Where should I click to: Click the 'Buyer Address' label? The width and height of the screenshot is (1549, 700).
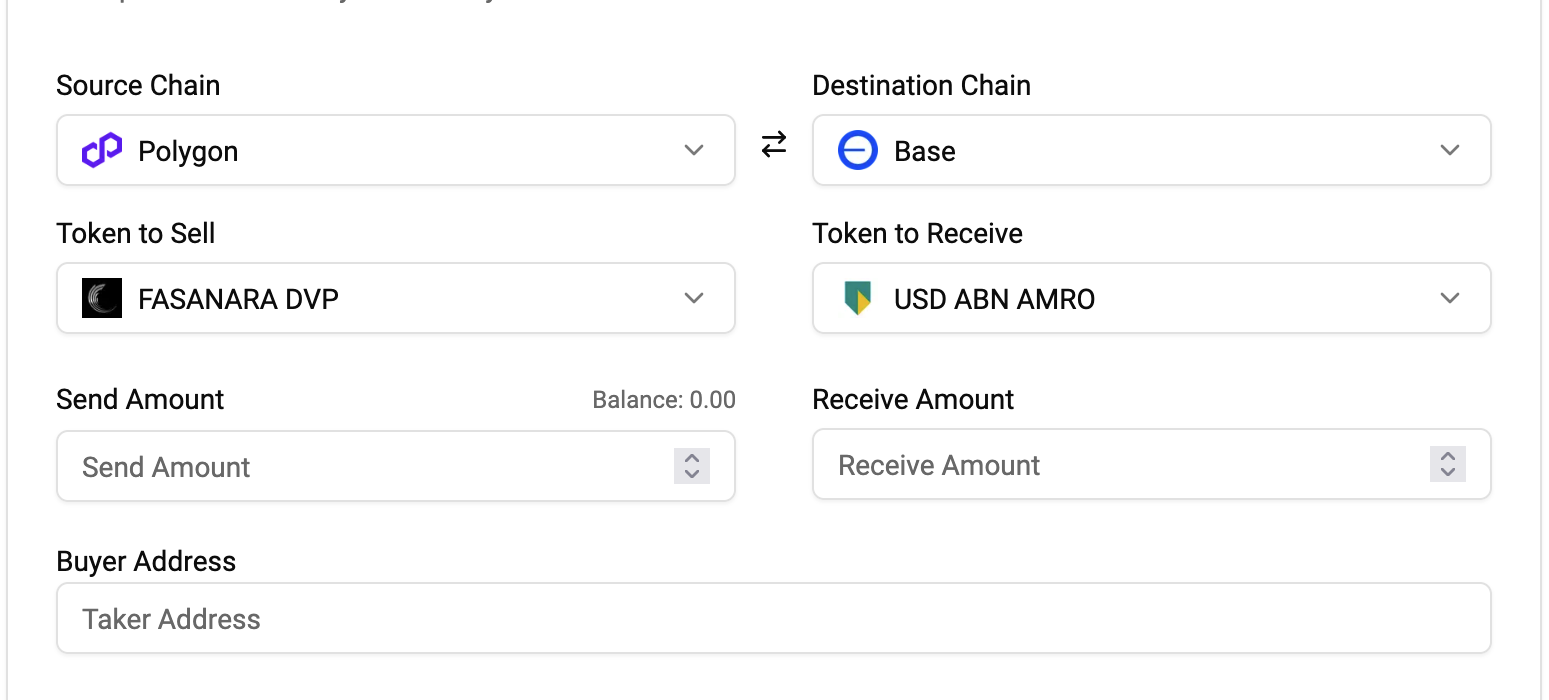click(x=146, y=561)
